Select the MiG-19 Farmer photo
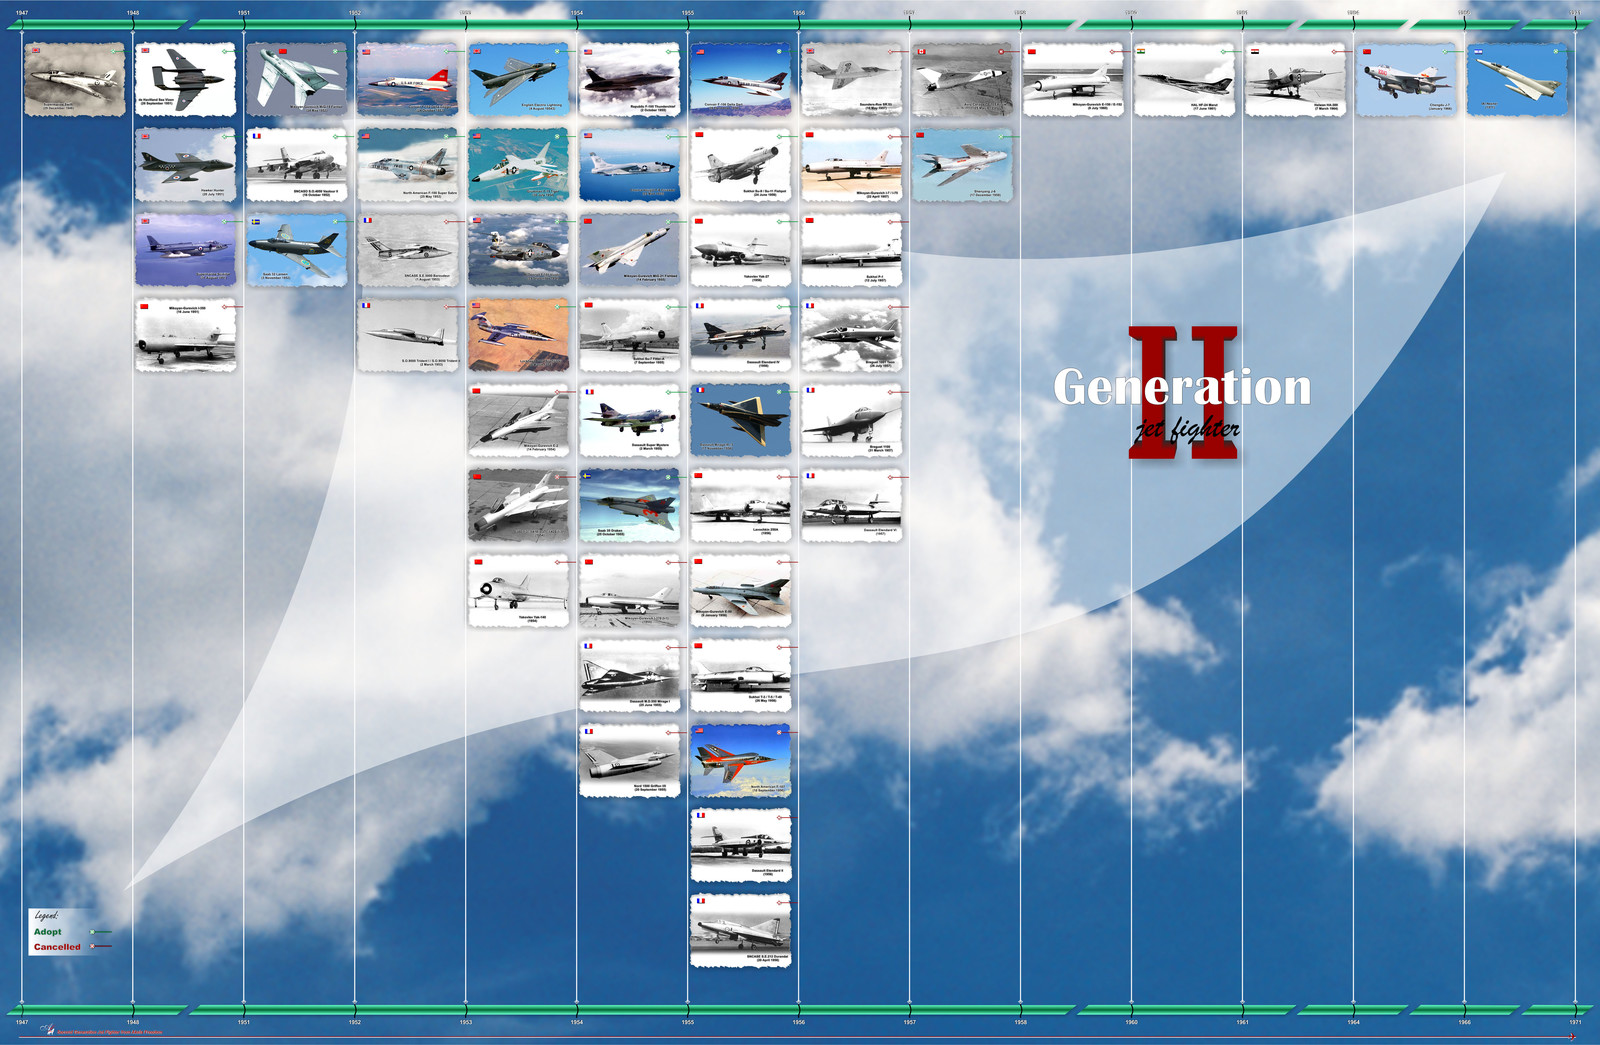Screen dimensions: 1600x1045 pos(297,79)
